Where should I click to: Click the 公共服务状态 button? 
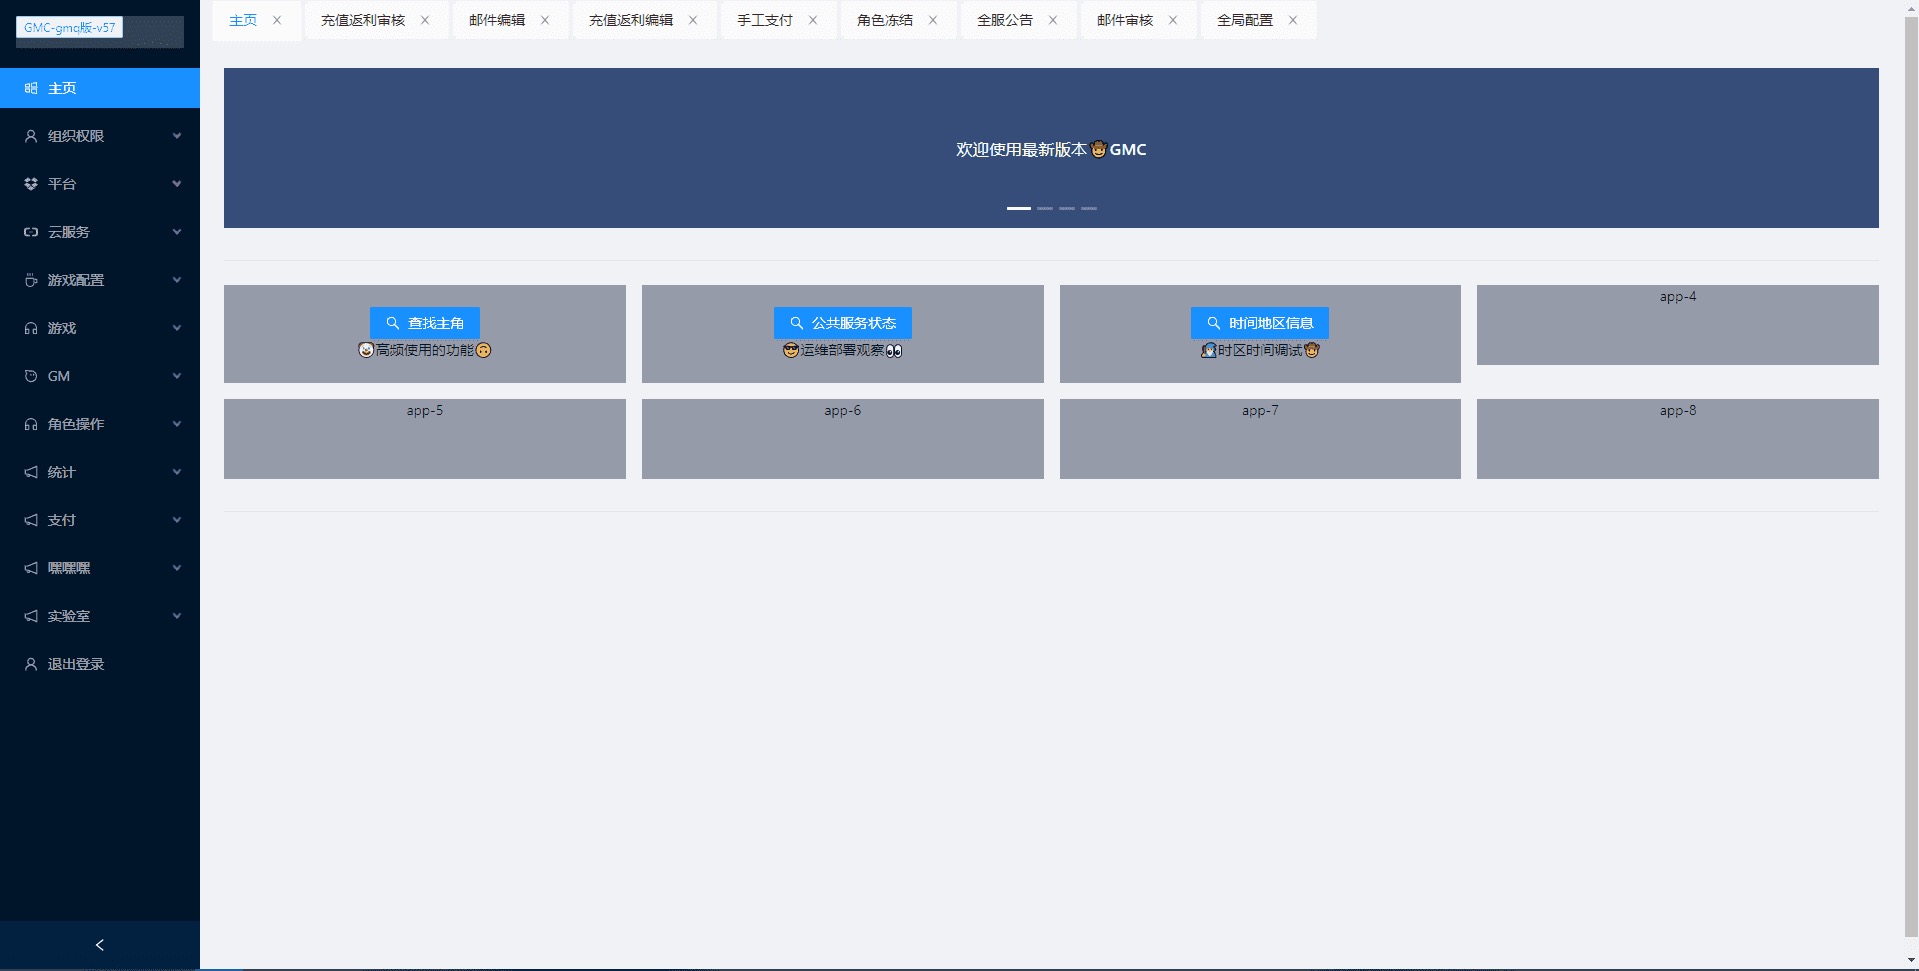pos(843,323)
